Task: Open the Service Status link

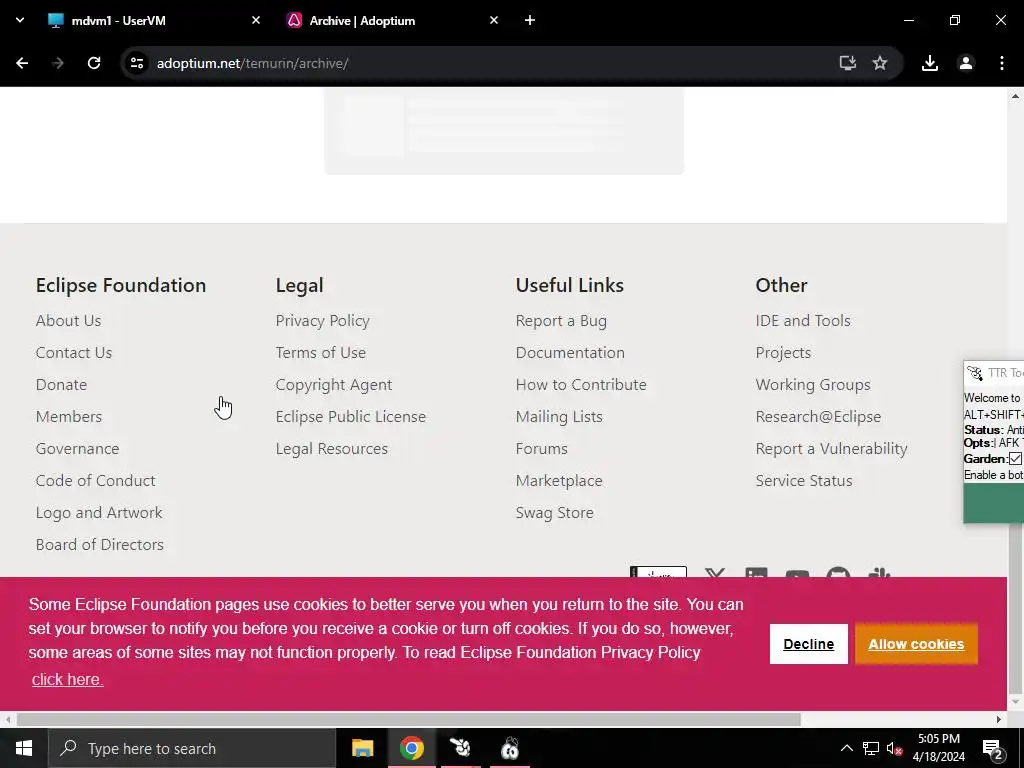Action: click(x=804, y=481)
